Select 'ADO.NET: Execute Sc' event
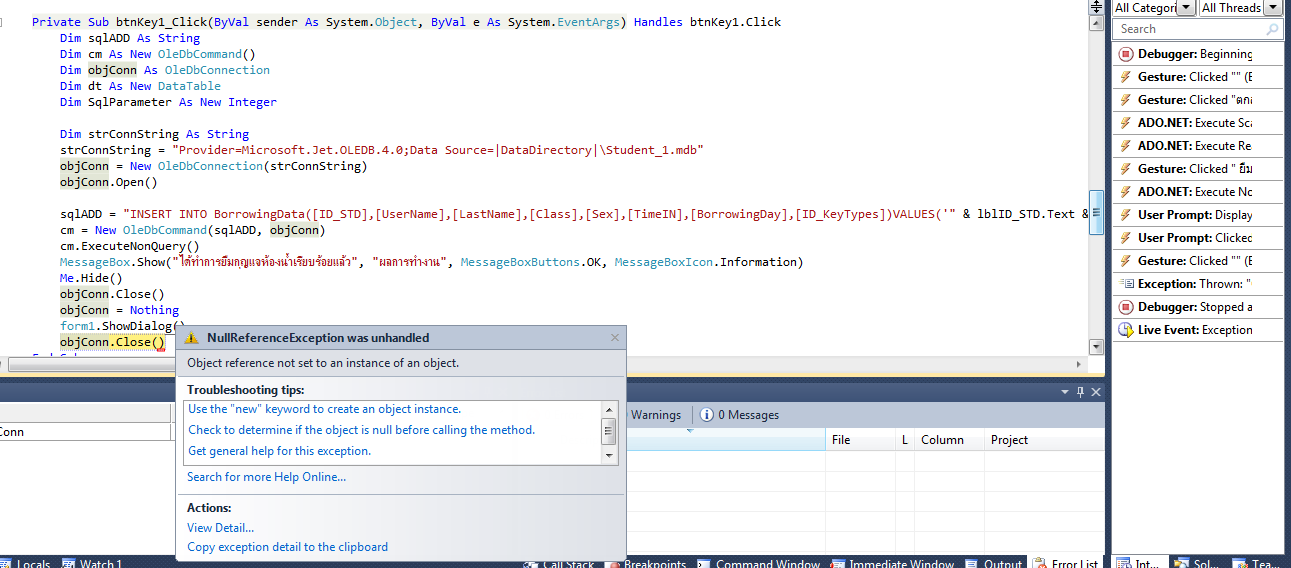The height and width of the screenshot is (568, 1291). point(1198,123)
